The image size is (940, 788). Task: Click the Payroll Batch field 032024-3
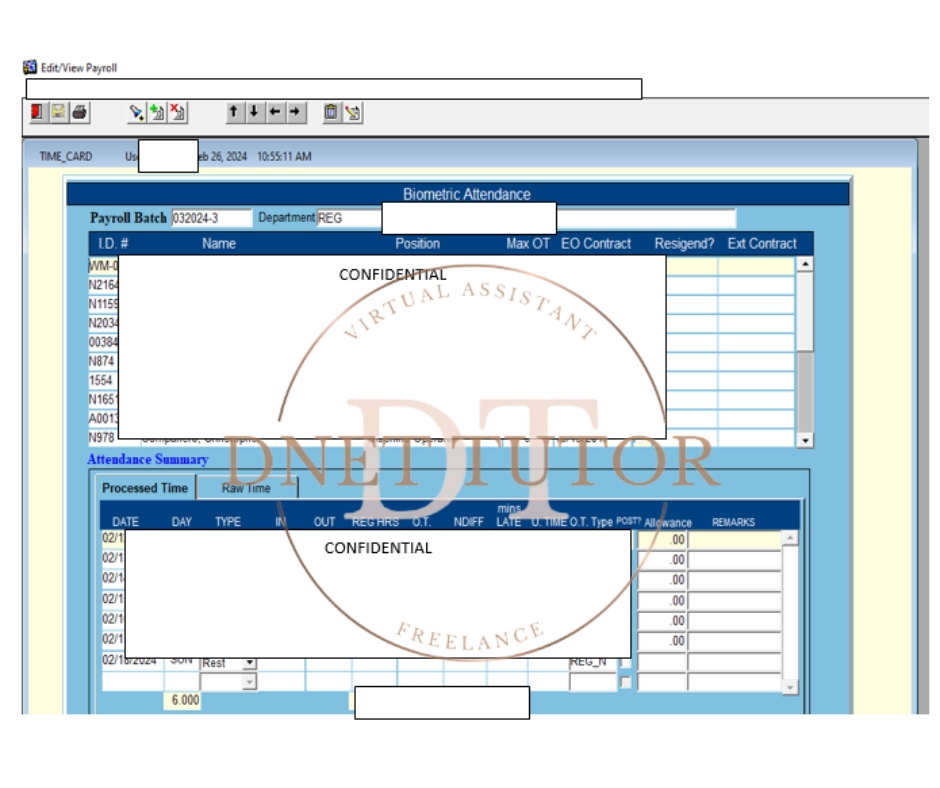coord(212,218)
